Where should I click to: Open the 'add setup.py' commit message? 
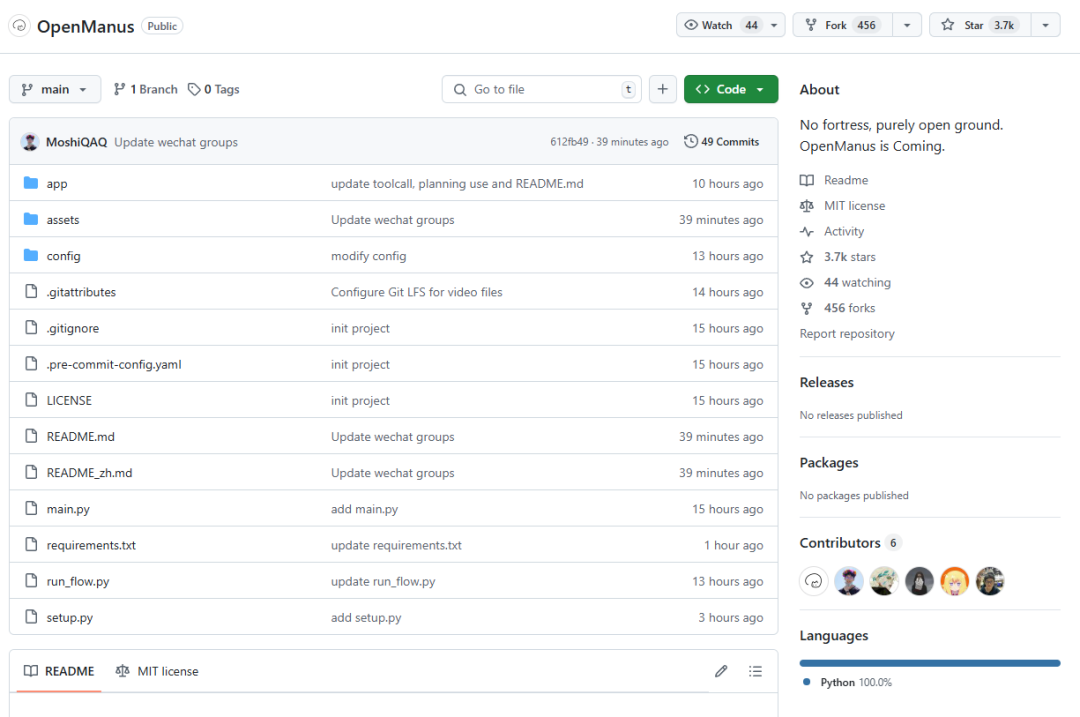(x=366, y=617)
